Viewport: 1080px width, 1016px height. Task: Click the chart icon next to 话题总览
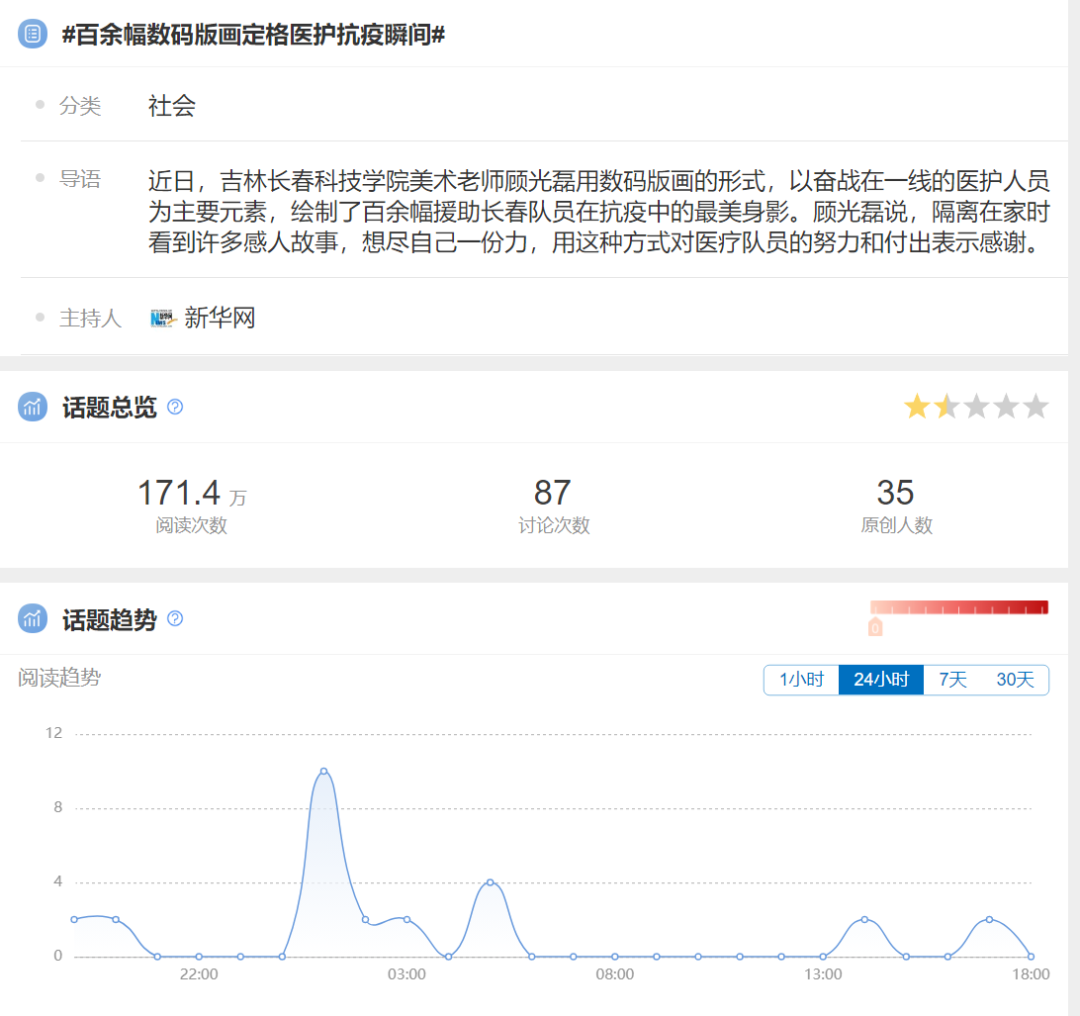[32, 407]
